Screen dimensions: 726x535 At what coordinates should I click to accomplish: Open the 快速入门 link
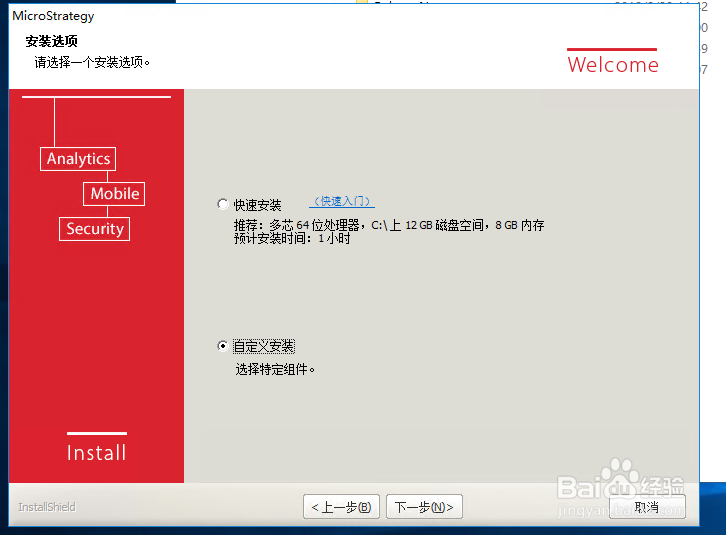pyautogui.click(x=342, y=201)
